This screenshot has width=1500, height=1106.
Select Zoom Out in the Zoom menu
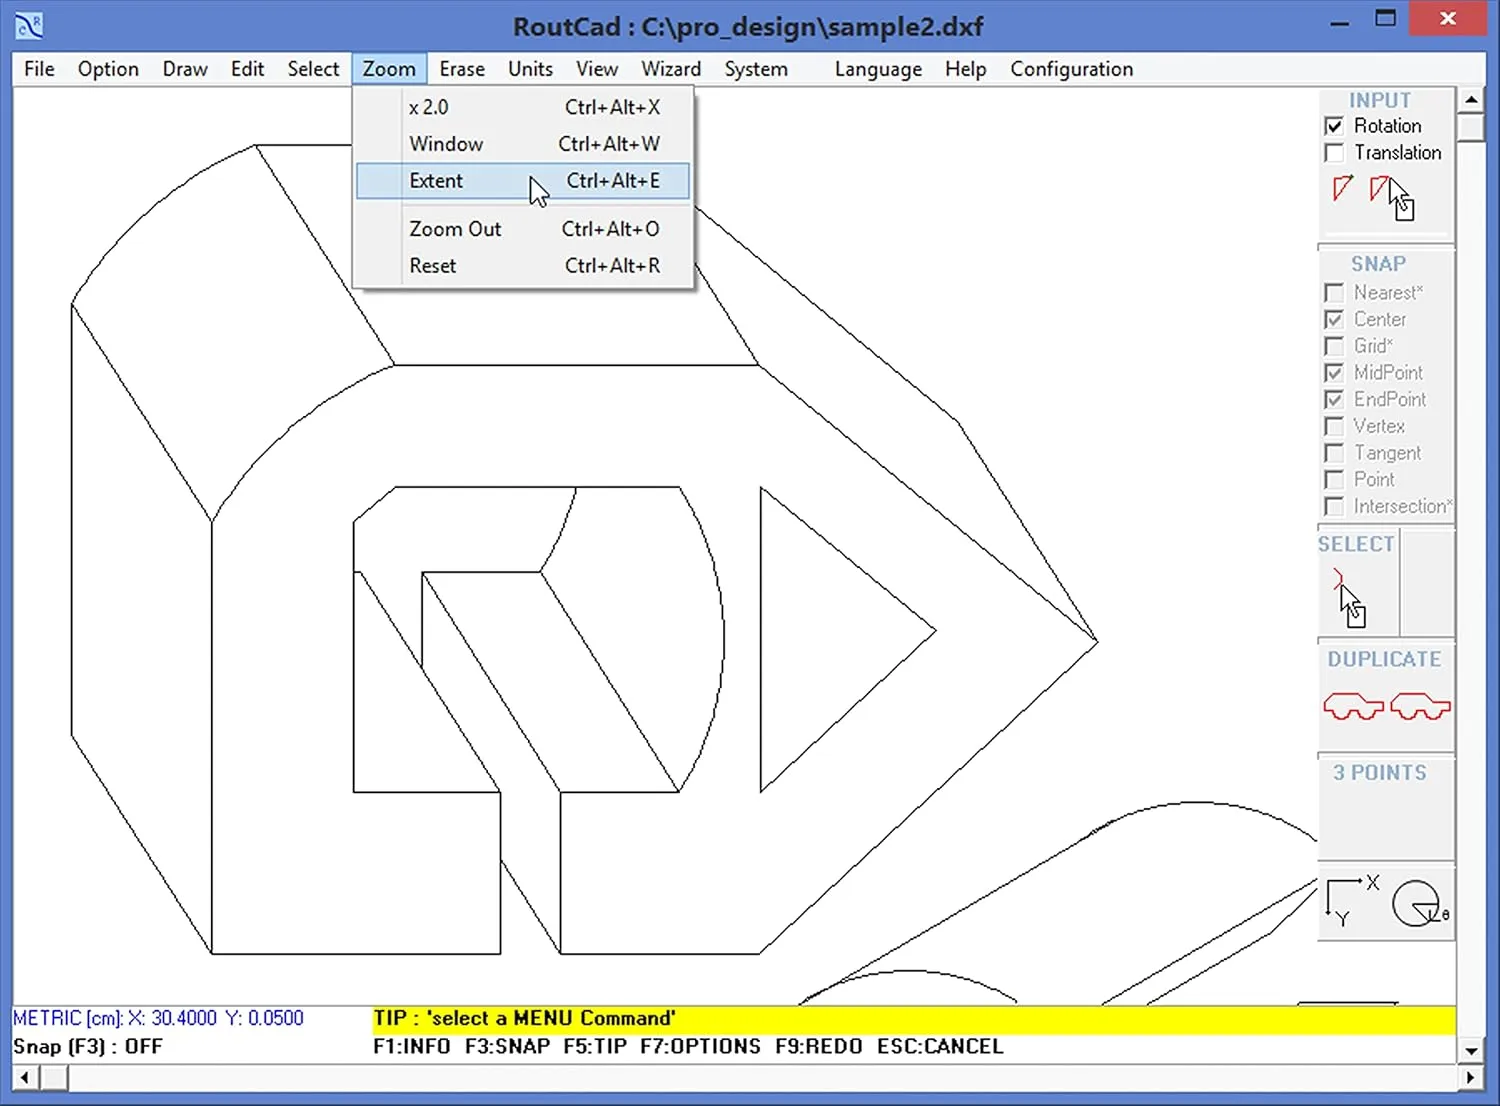455,229
